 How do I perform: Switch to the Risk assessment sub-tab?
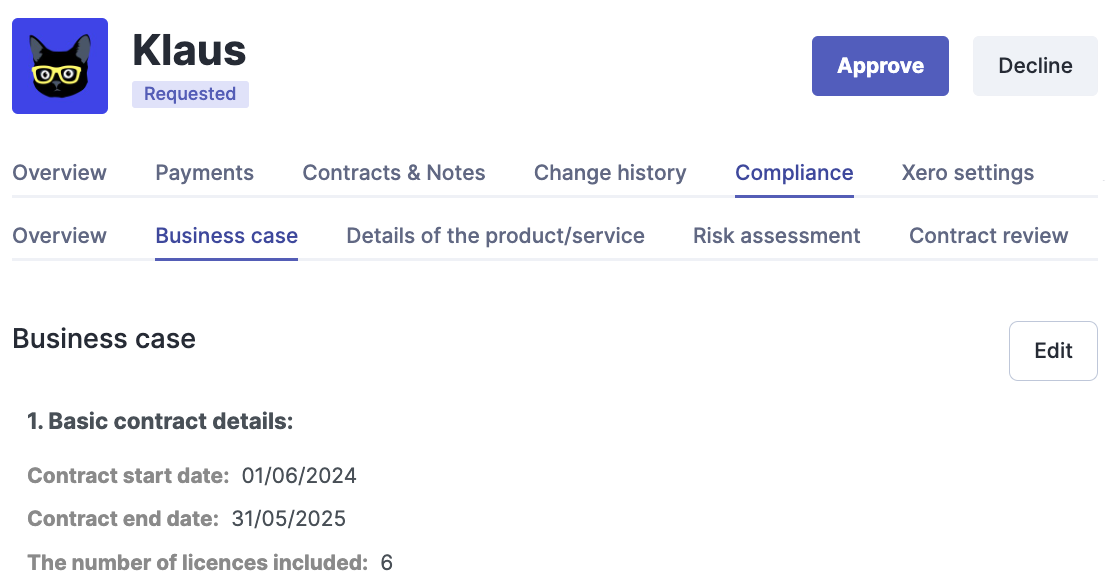[x=777, y=236]
